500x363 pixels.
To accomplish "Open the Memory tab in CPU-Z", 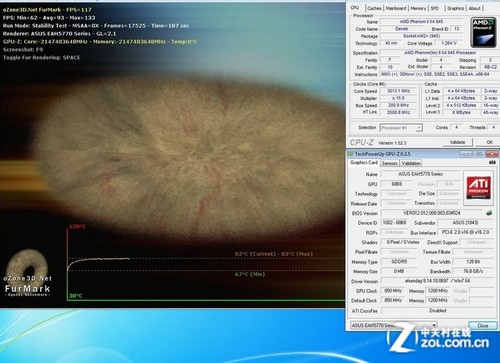I will point(418,8).
